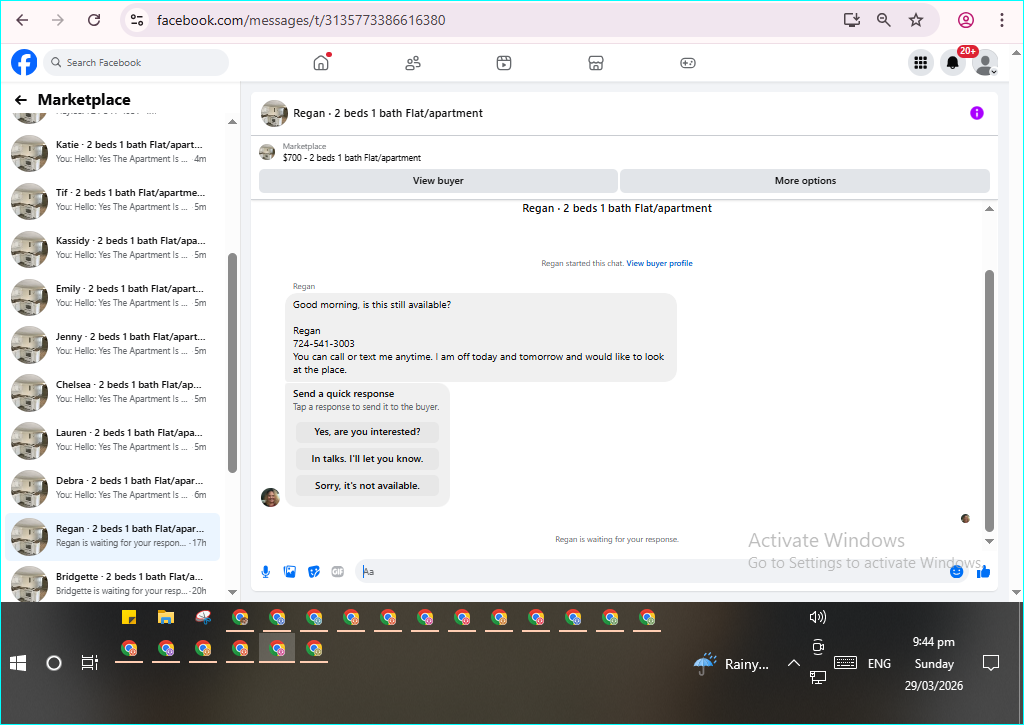
Task: Click the site information icon in address bar
Action: (x=137, y=20)
